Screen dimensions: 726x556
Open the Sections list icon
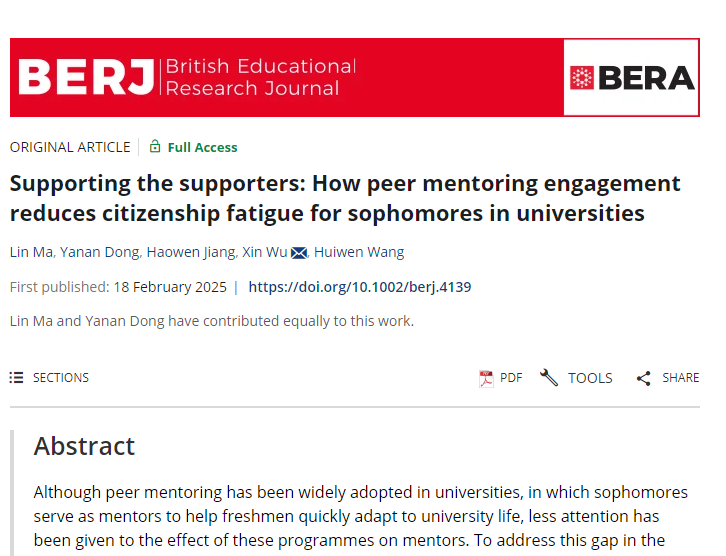point(16,378)
